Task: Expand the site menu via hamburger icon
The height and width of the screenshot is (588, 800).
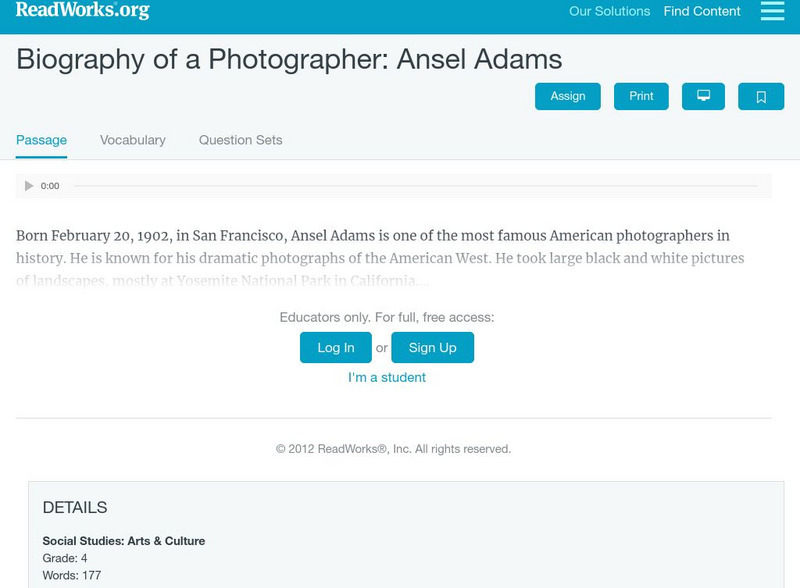Action: click(x=770, y=12)
